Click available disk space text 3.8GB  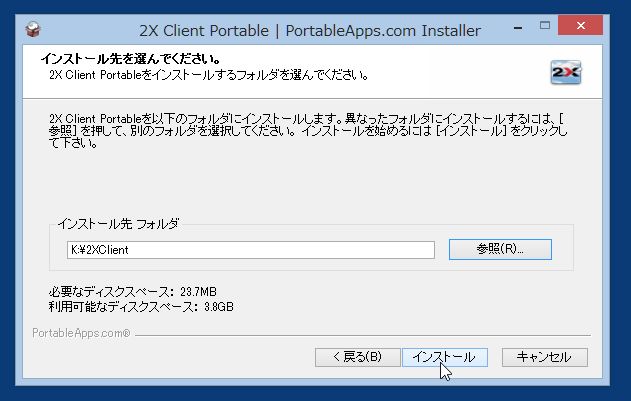219,307
